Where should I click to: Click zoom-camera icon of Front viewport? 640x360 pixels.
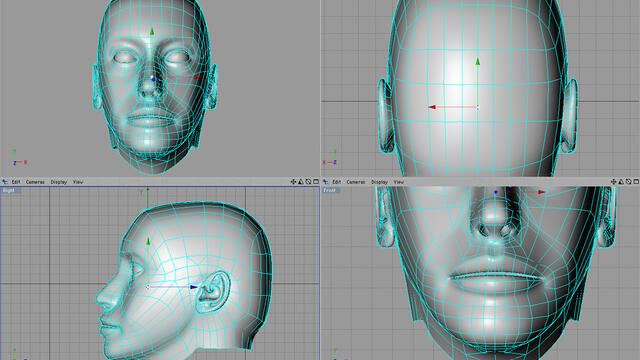pos(621,182)
